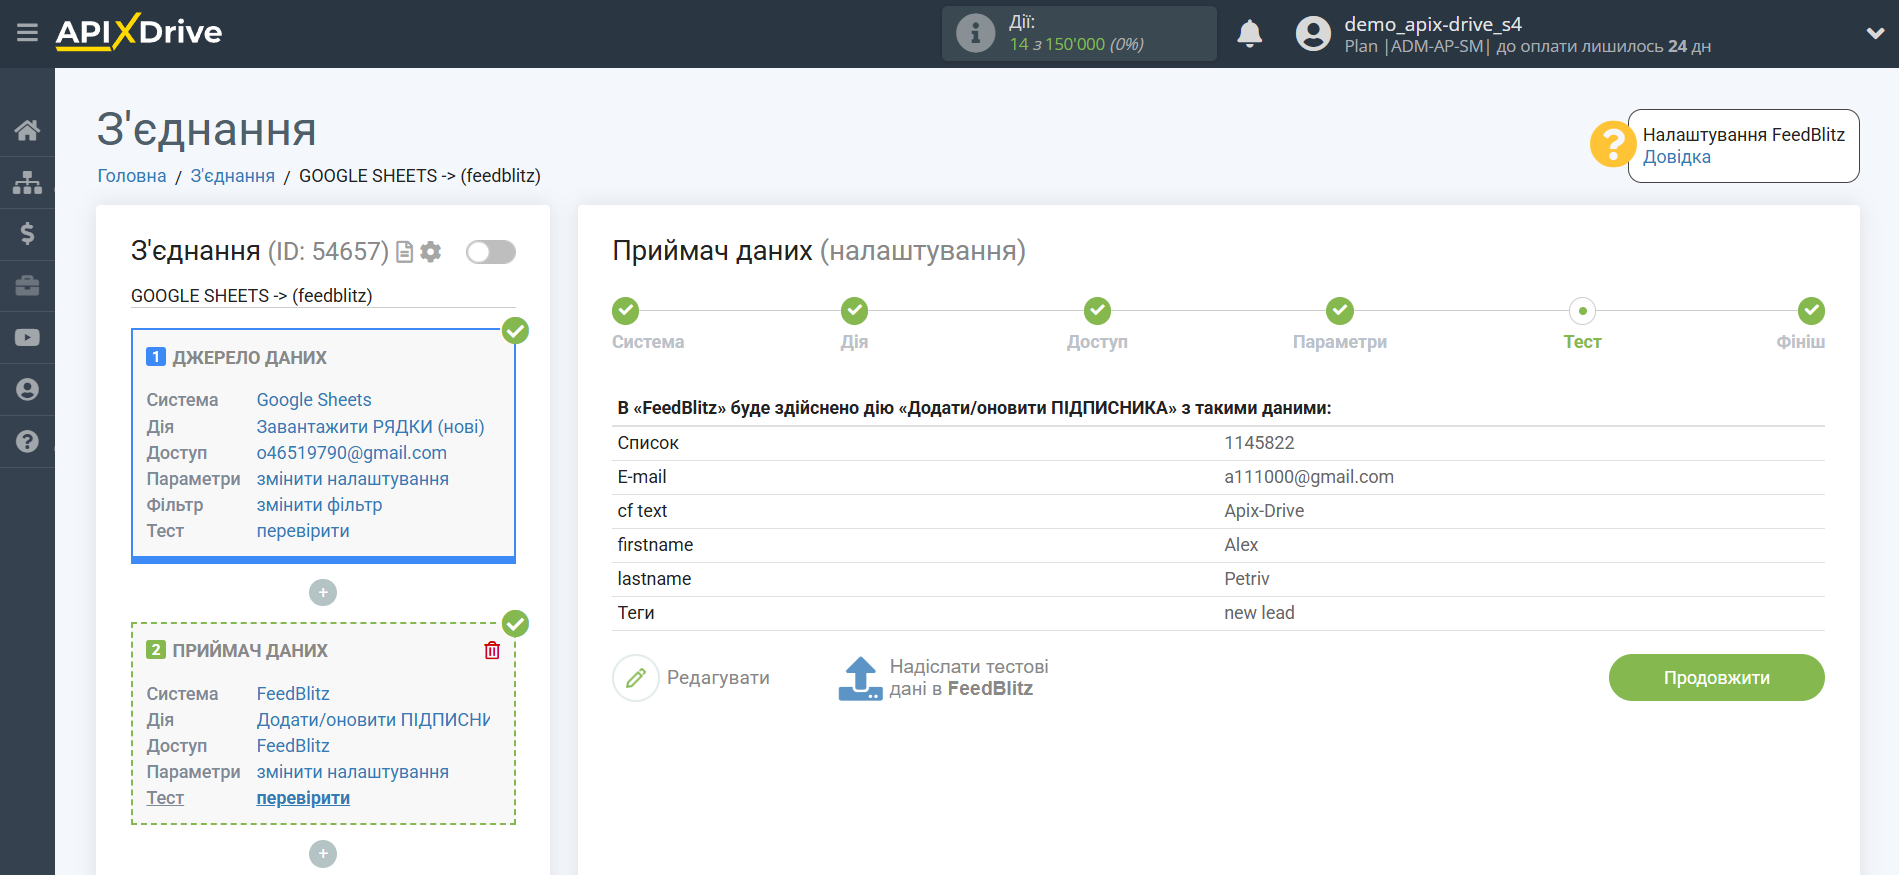1899x875 pixels.
Task: Go to З'єднання breadcrumb link
Action: coord(232,176)
